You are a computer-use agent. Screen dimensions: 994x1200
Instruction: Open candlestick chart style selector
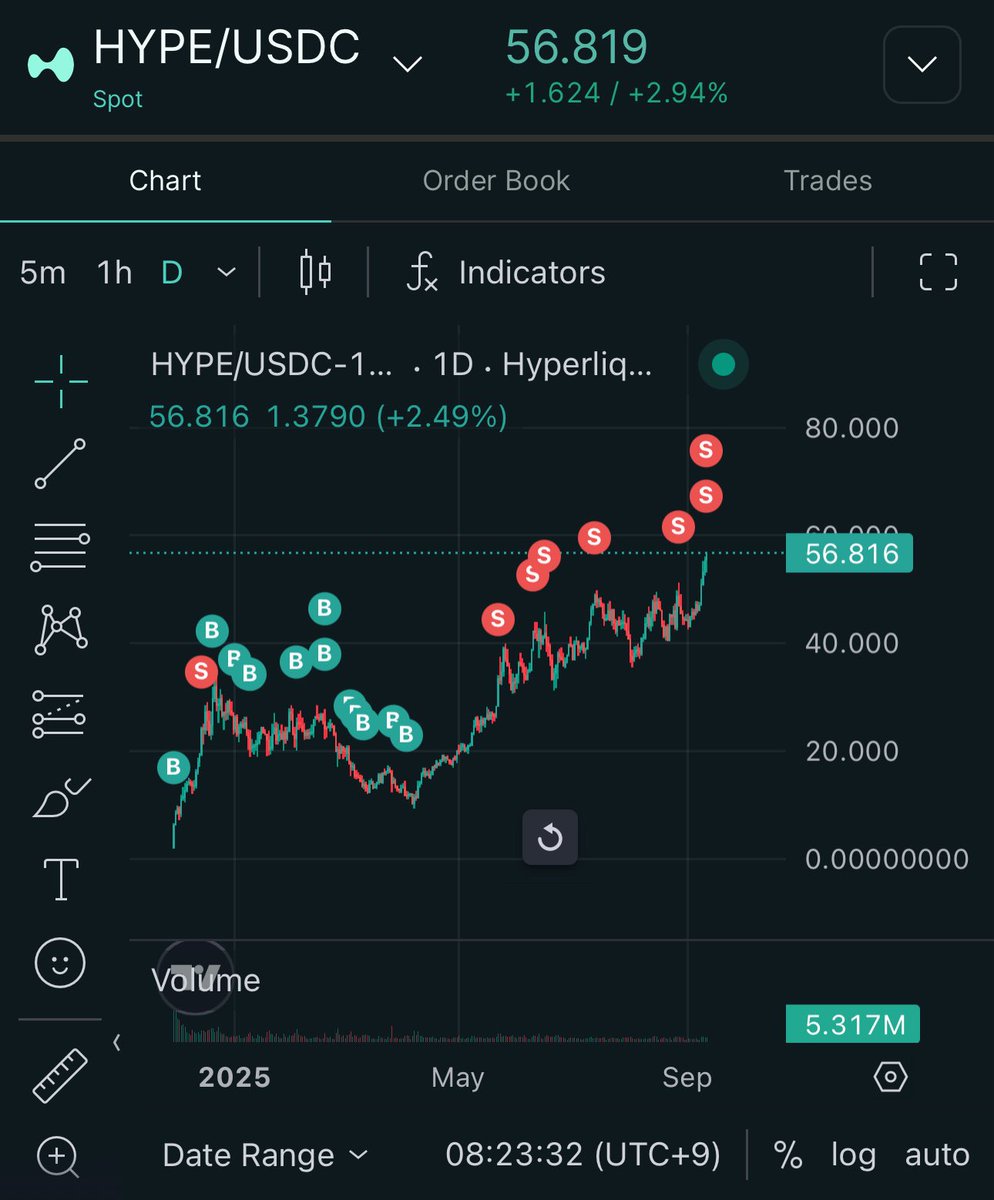[x=316, y=272]
